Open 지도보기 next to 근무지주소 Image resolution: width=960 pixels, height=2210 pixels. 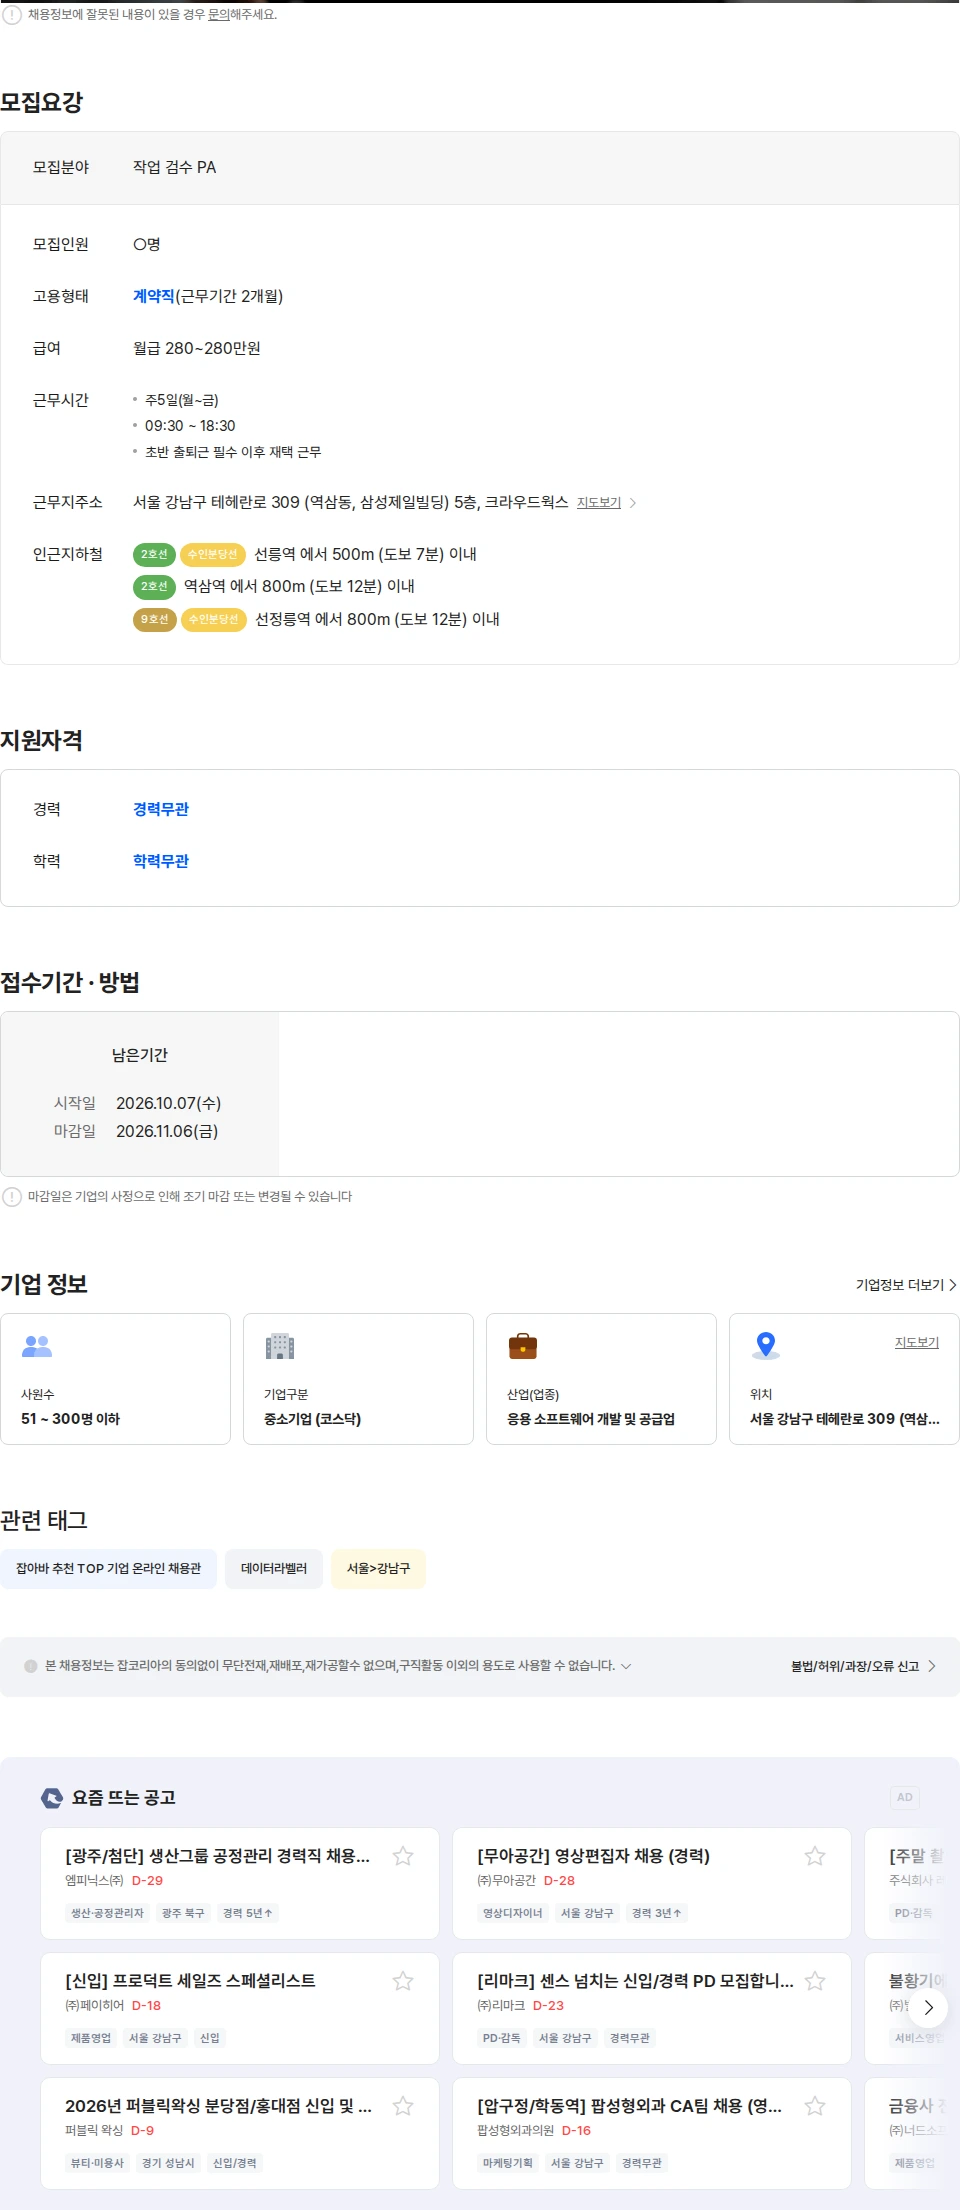coord(607,503)
